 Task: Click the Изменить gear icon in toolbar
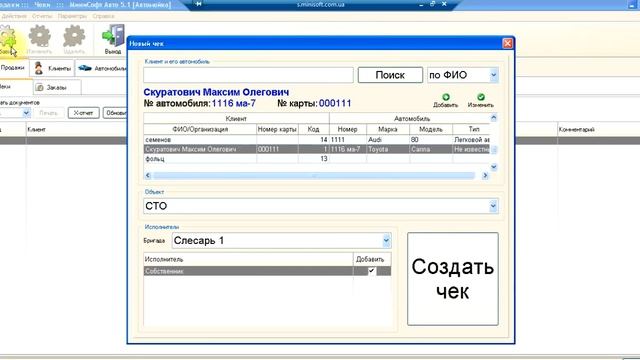(x=40, y=36)
